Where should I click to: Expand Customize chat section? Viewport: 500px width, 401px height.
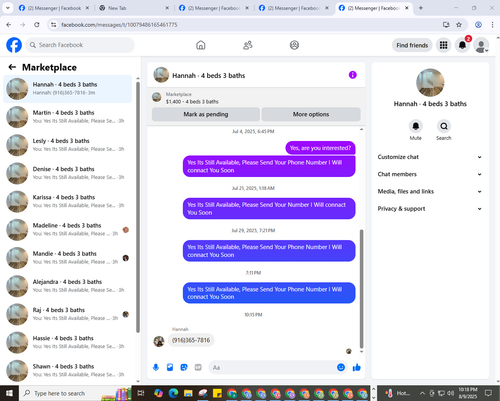pyautogui.click(x=430, y=157)
